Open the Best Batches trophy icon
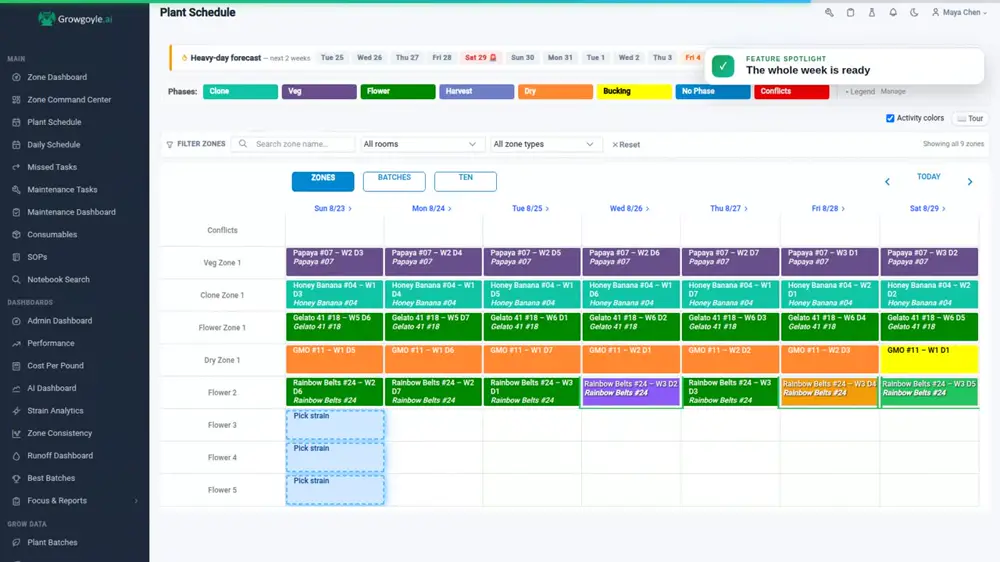The height and width of the screenshot is (562, 1000). click(16, 478)
